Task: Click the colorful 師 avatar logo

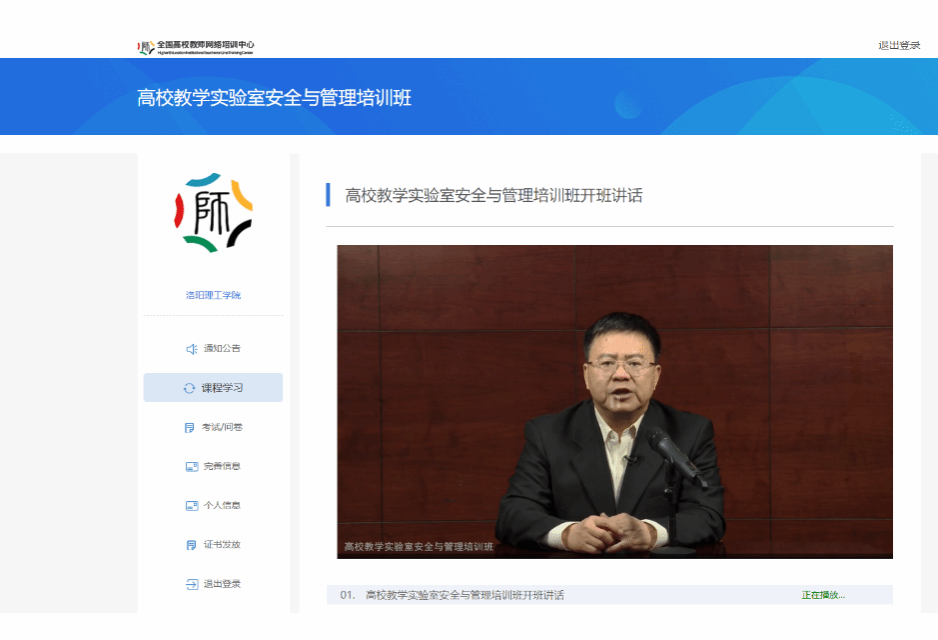Action: [213, 212]
